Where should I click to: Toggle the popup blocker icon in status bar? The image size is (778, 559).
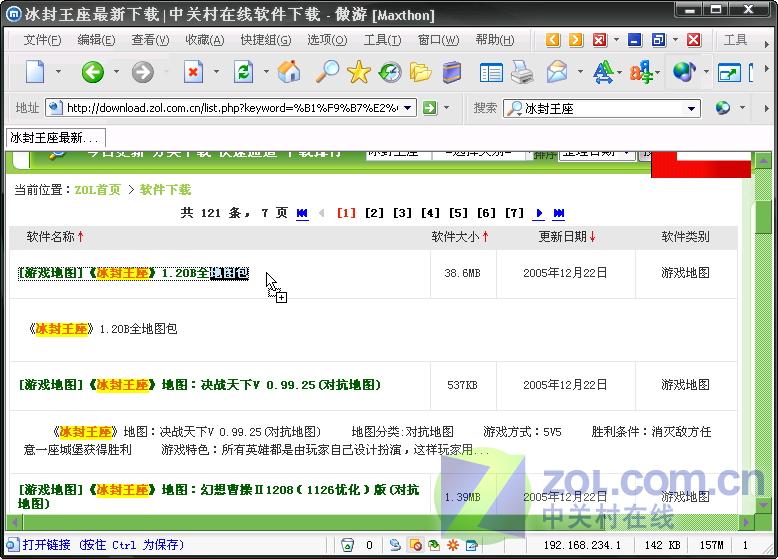(x=415, y=545)
